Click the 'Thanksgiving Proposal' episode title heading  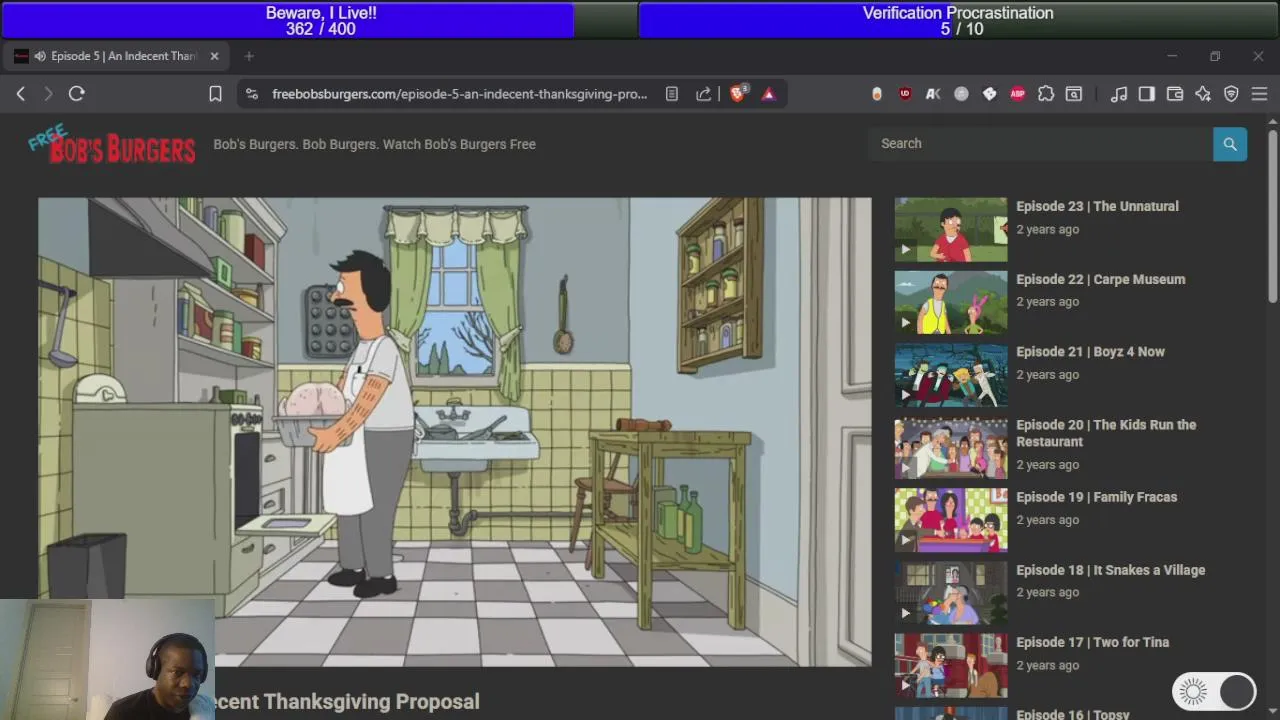[371, 702]
